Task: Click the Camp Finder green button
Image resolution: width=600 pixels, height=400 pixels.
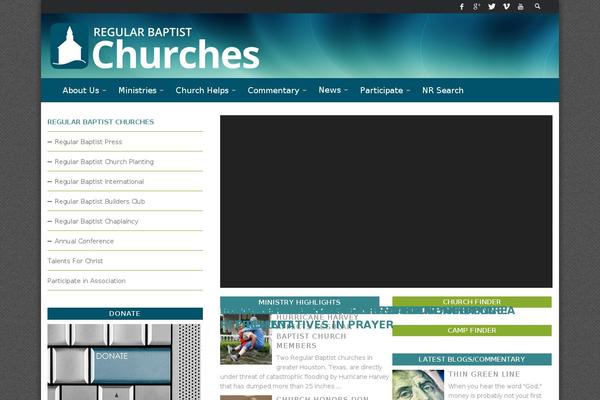Action: (x=472, y=330)
